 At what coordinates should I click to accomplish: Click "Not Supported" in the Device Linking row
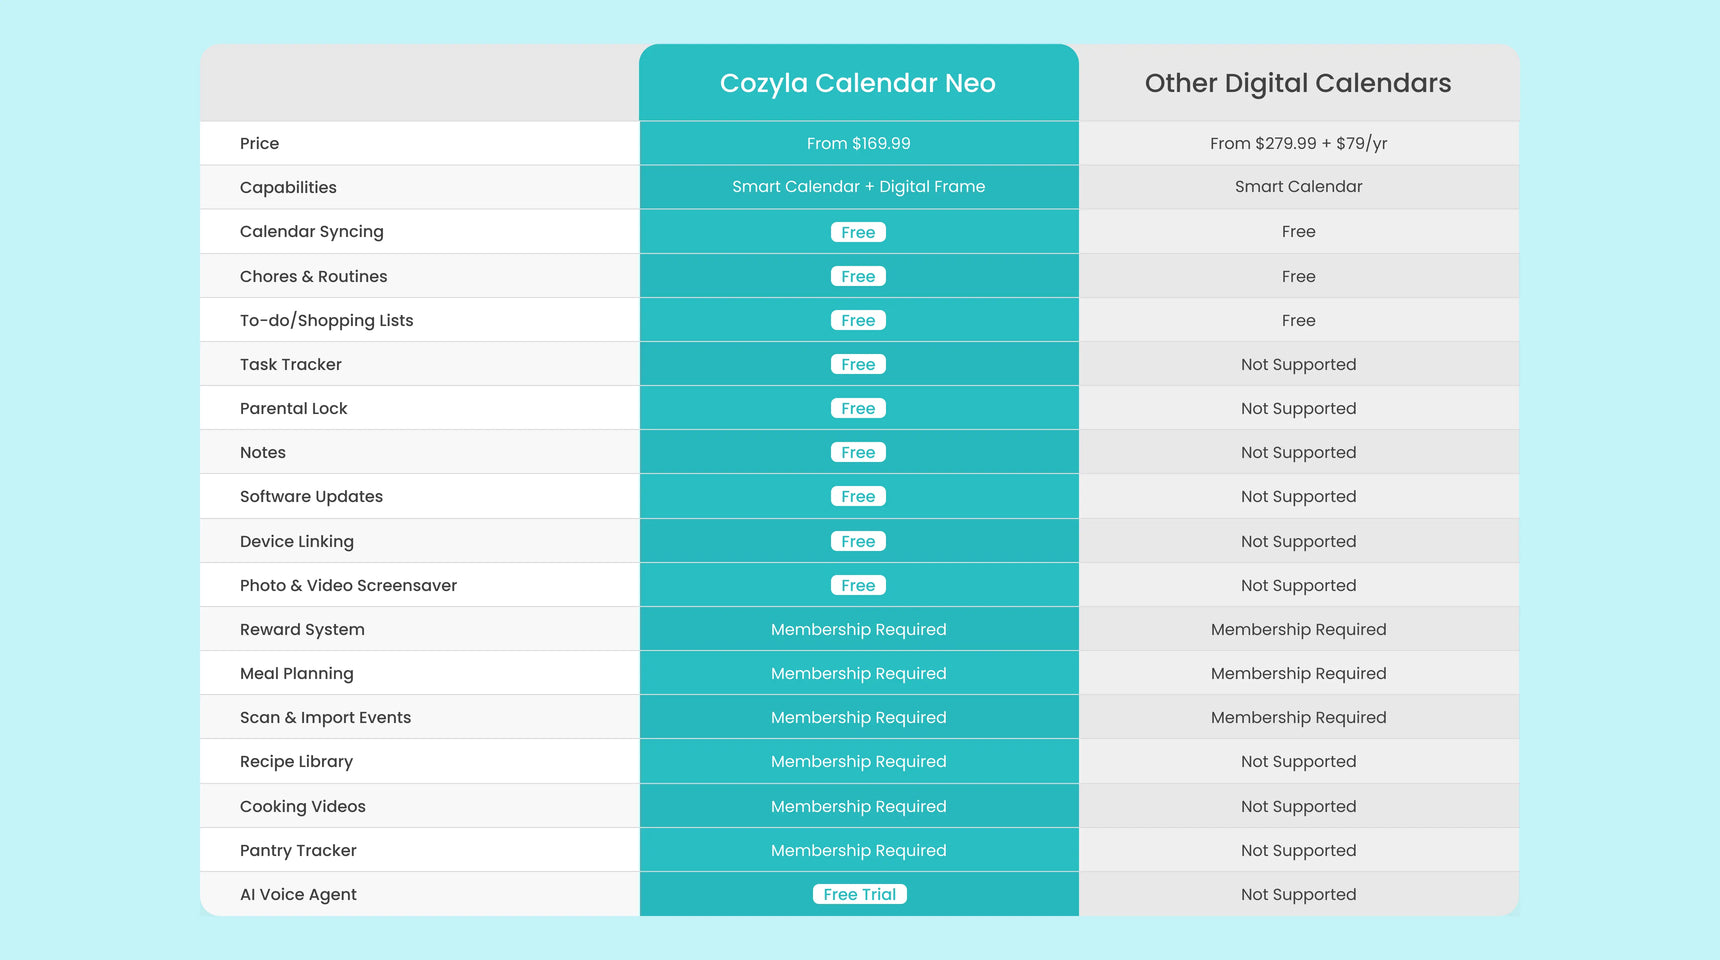coord(1299,541)
